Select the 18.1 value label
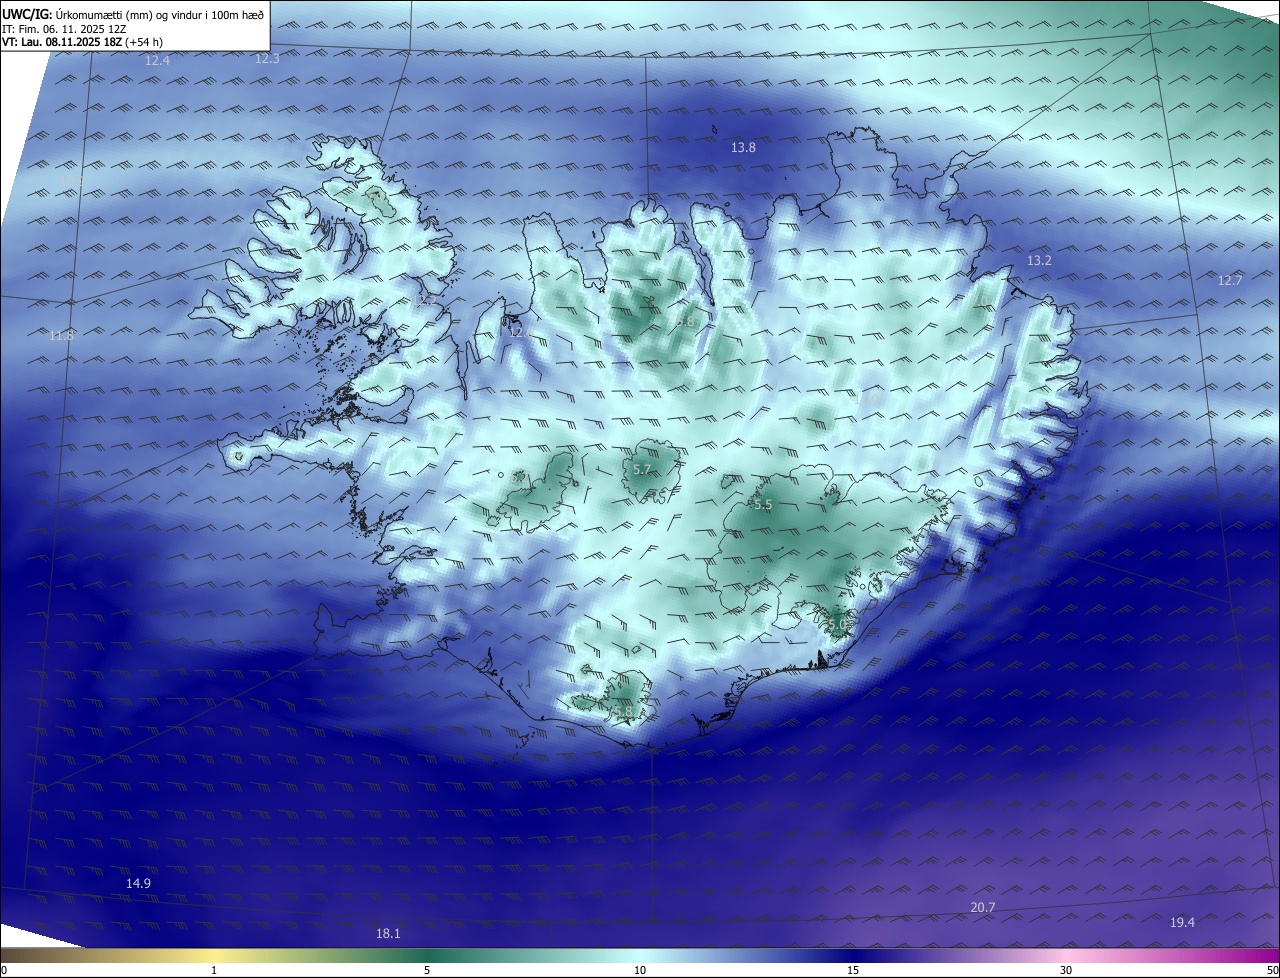Screen dimensions: 1280x978 tap(388, 934)
